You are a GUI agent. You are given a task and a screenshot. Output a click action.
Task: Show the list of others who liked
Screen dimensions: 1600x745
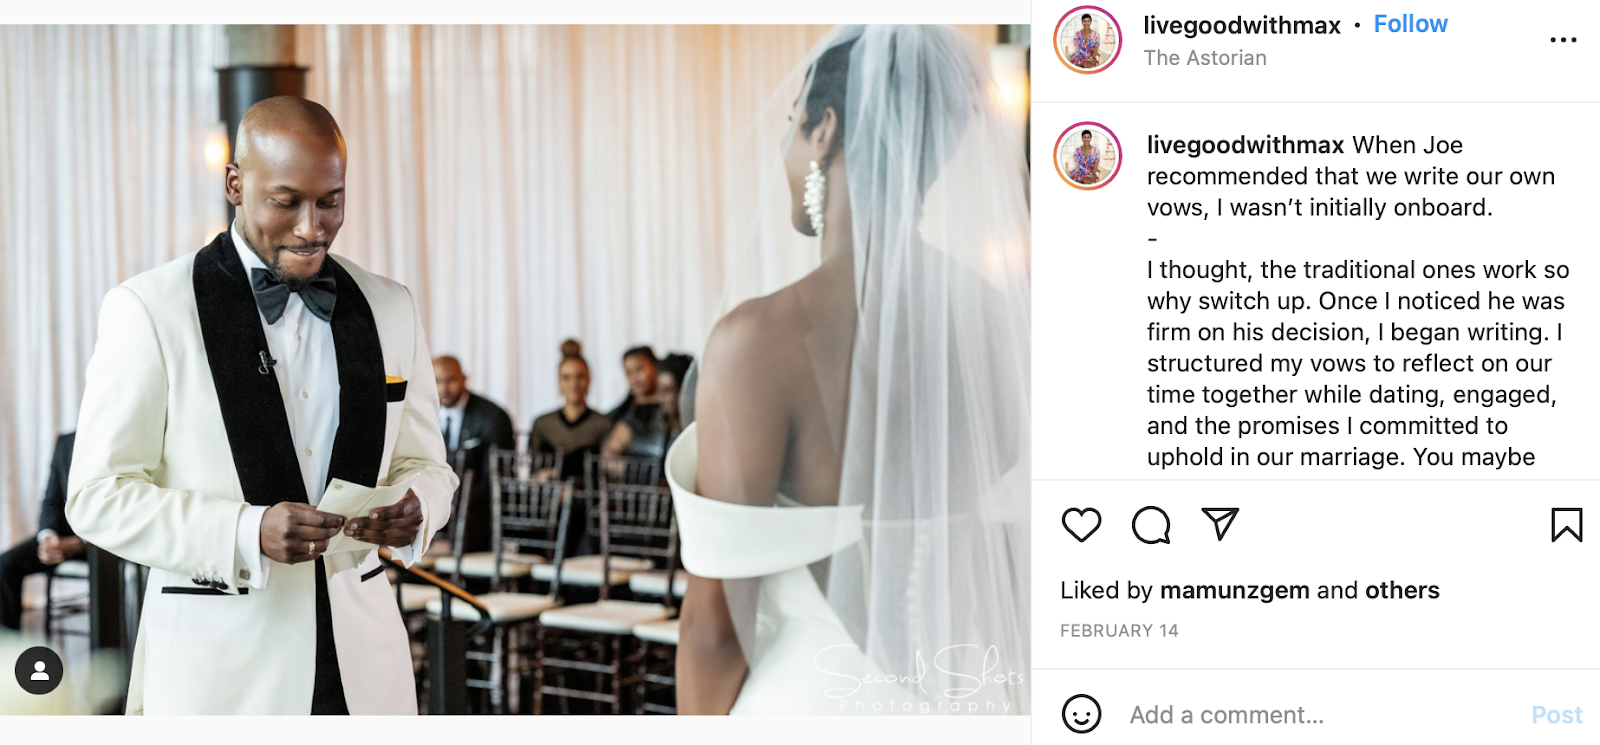1402,590
